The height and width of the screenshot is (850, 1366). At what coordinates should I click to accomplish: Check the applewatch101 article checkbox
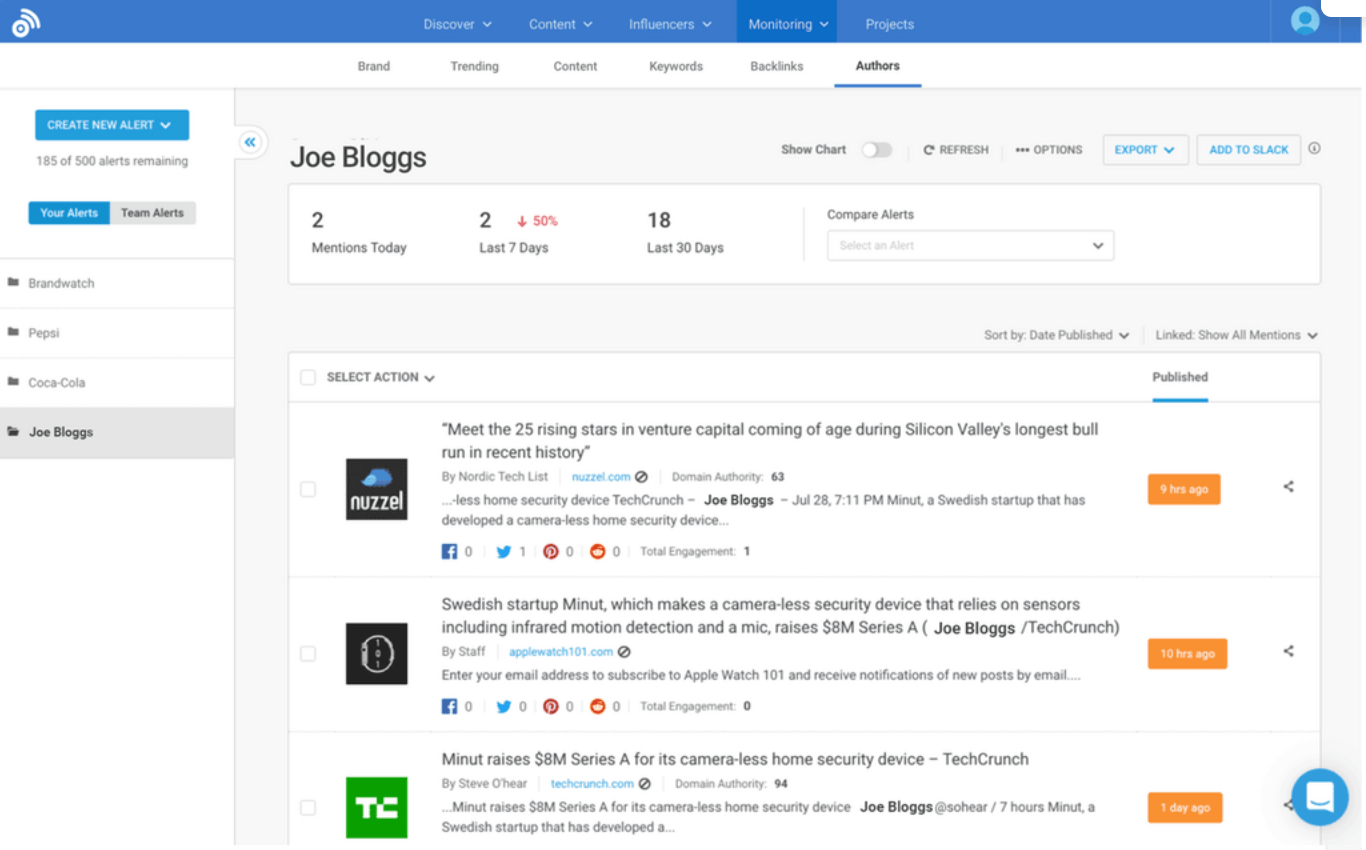click(308, 653)
